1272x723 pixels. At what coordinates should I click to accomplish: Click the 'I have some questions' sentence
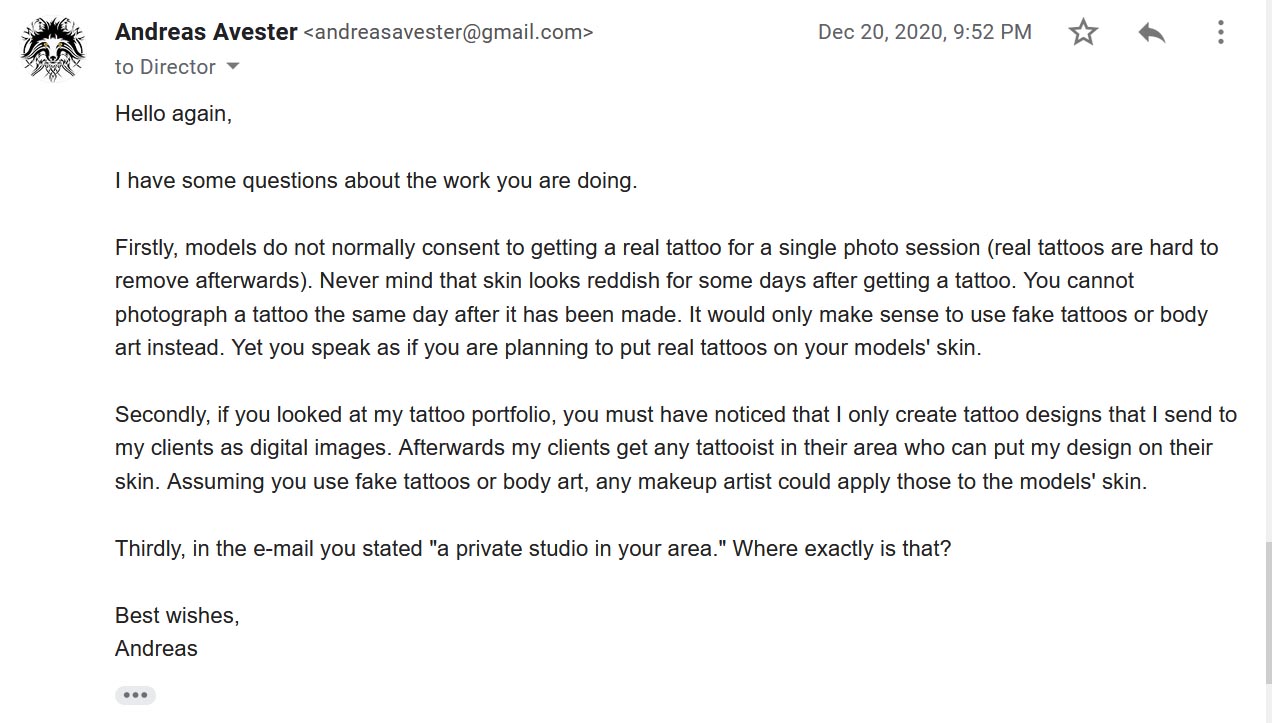coord(376,181)
